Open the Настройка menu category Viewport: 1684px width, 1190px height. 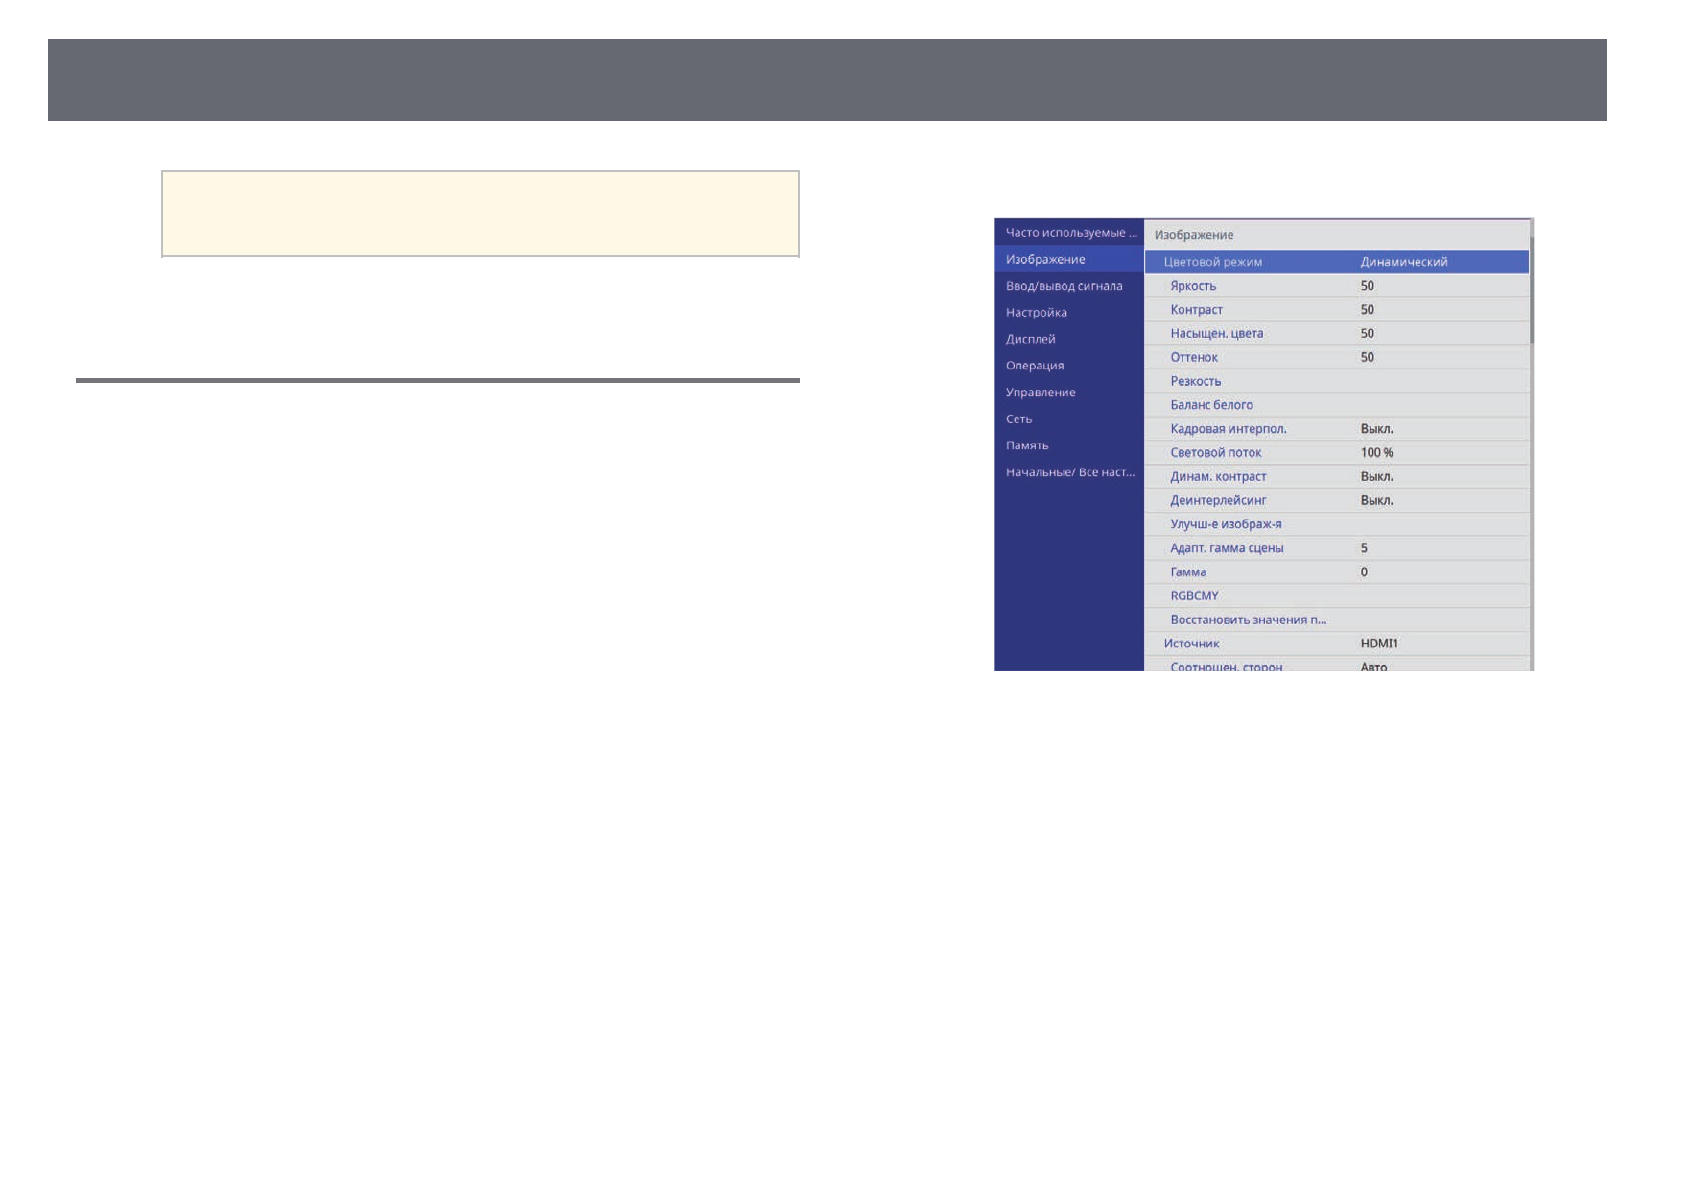click(1036, 313)
